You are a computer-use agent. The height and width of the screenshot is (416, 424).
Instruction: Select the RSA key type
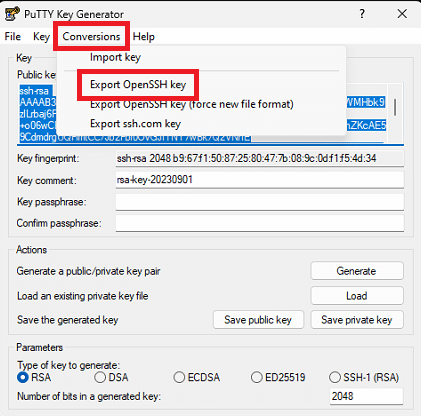tap(34, 377)
